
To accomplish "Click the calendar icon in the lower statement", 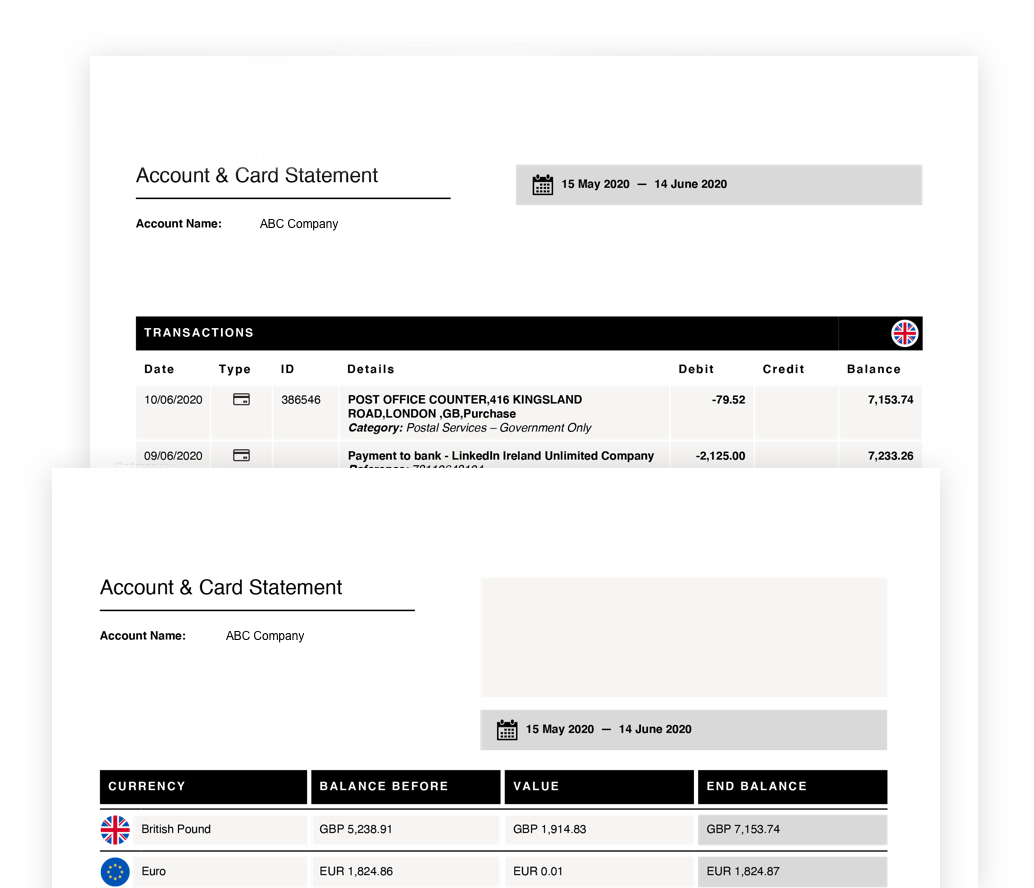I will pyautogui.click(x=507, y=730).
